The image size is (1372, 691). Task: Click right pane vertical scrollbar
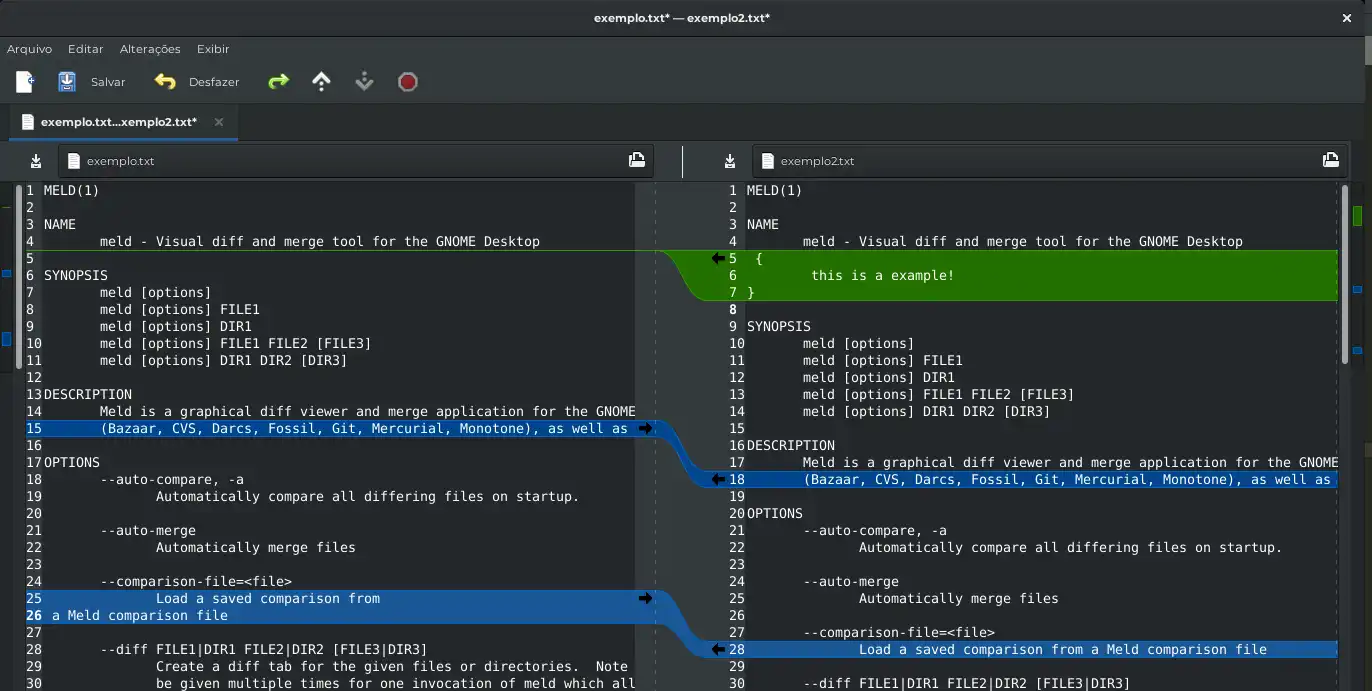(1344, 275)
